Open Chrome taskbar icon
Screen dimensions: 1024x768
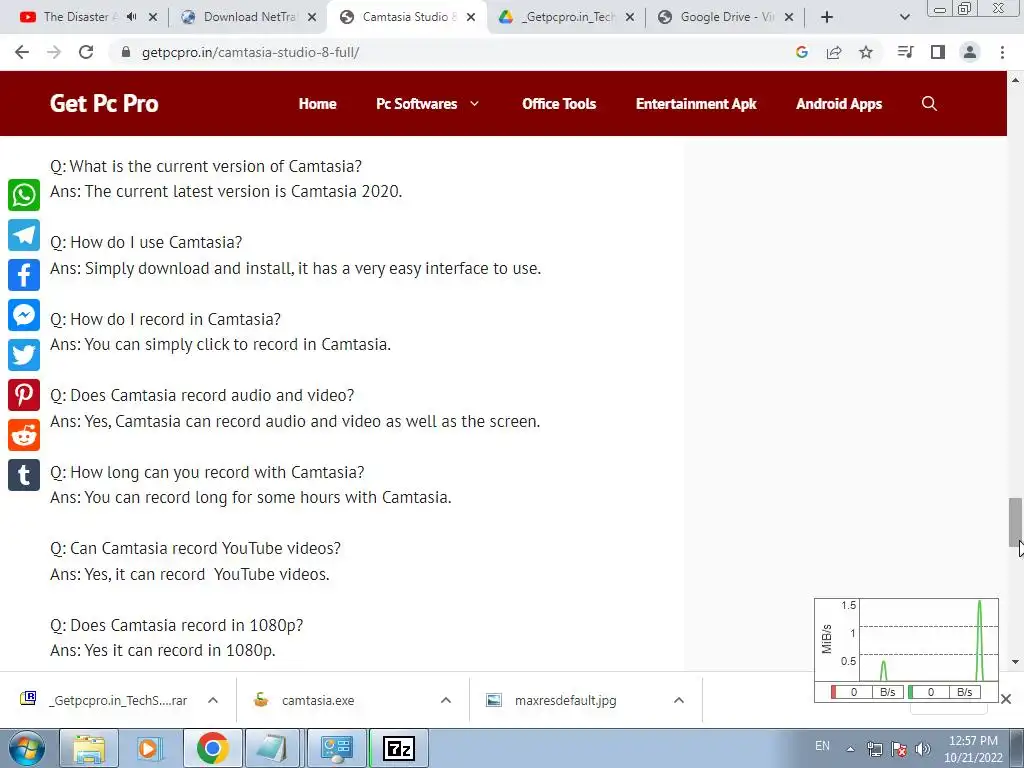(212, 748)
